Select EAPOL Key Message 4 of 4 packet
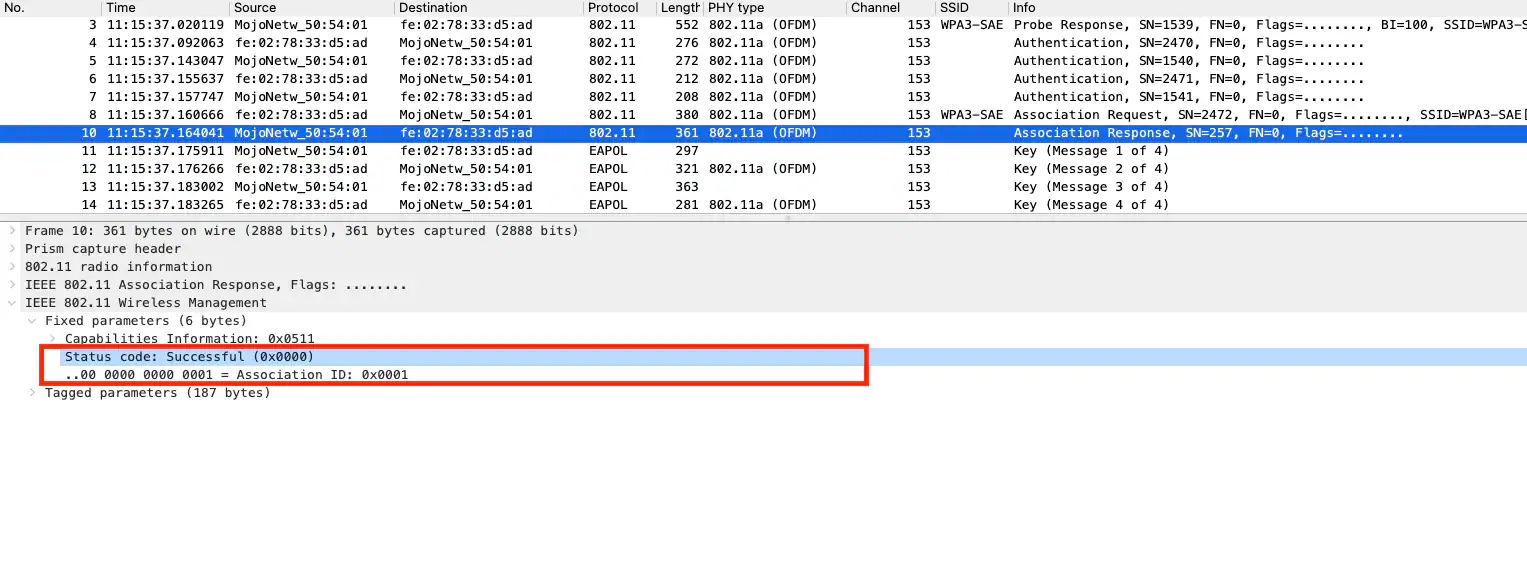 600,205
